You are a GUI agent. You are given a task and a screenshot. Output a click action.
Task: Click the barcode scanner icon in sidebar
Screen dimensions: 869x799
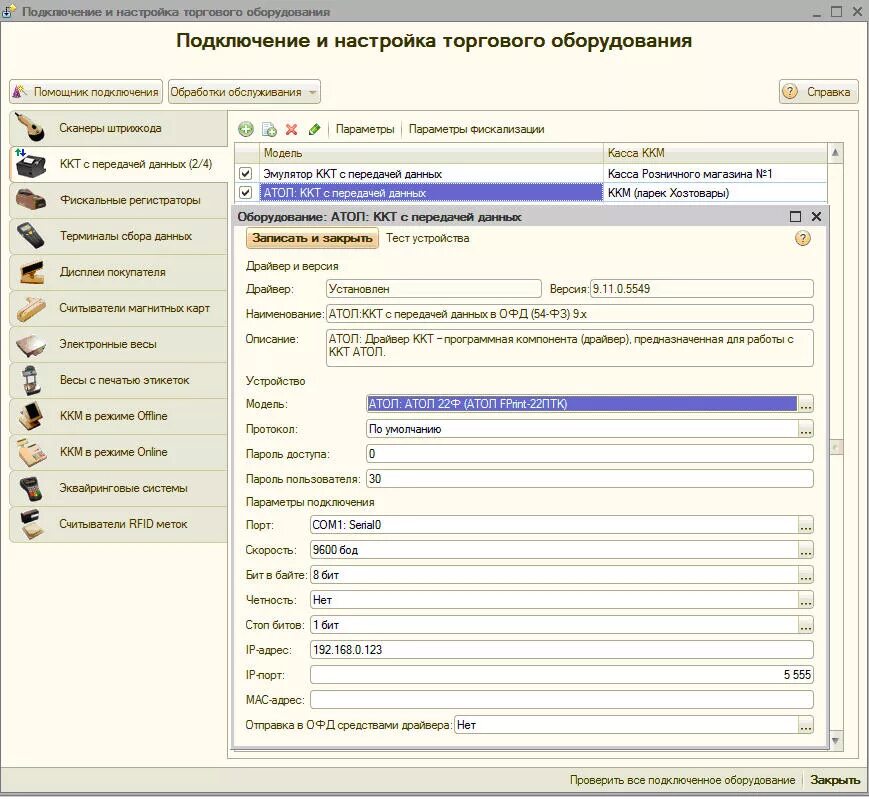pyautogui.click(x=31, y=127)
